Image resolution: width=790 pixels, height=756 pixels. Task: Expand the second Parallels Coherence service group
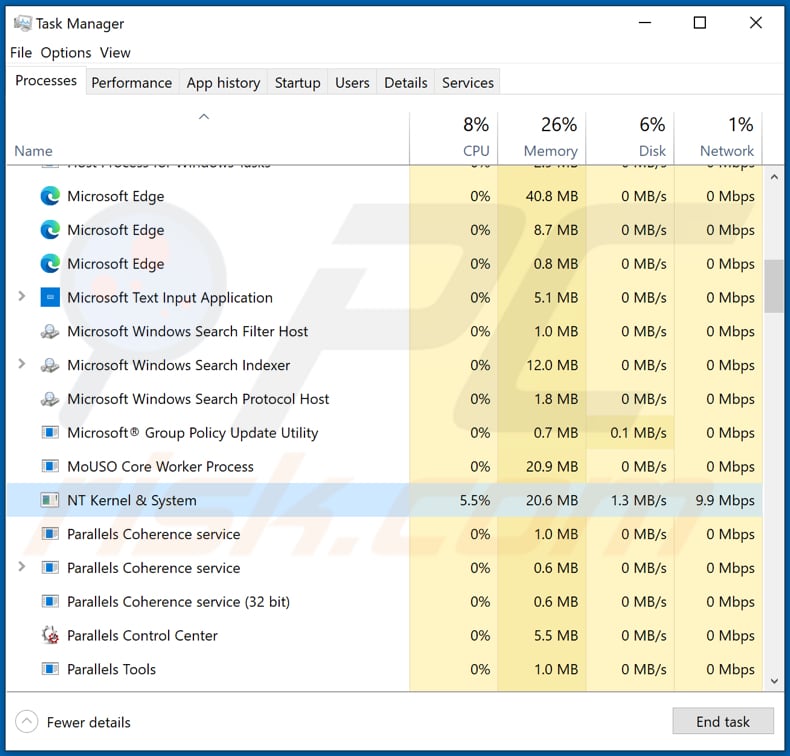[x=21, y=567]
